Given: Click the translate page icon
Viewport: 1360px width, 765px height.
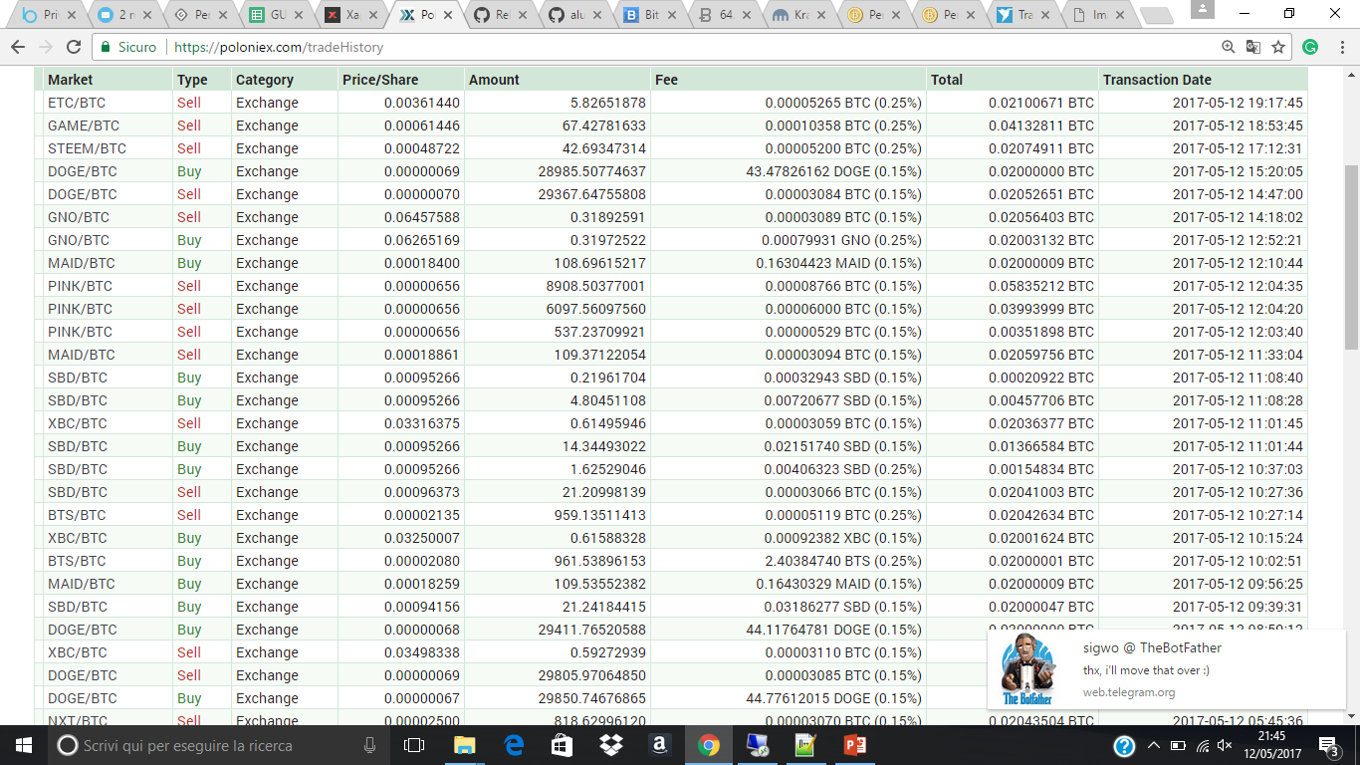Looking at the screenshot, I should (1253, 47).
